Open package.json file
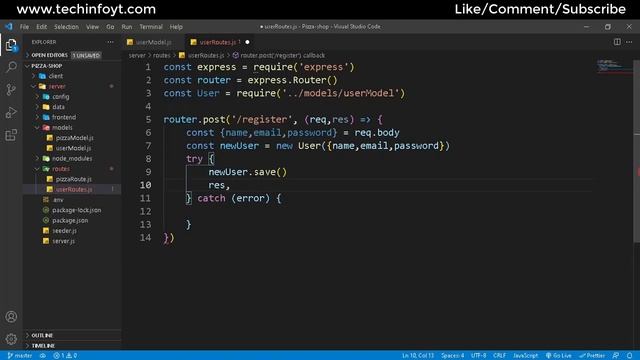640x360 pixels. click(x=72, y=220)
